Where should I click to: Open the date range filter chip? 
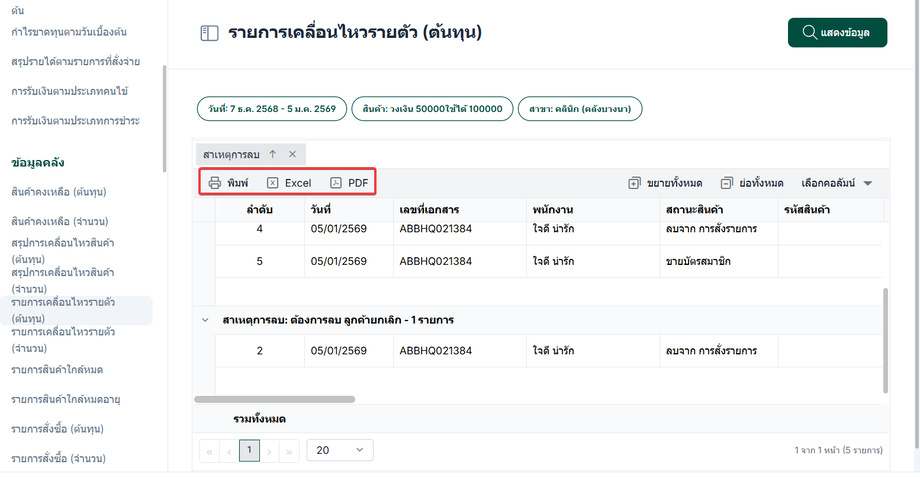[272, 108]
